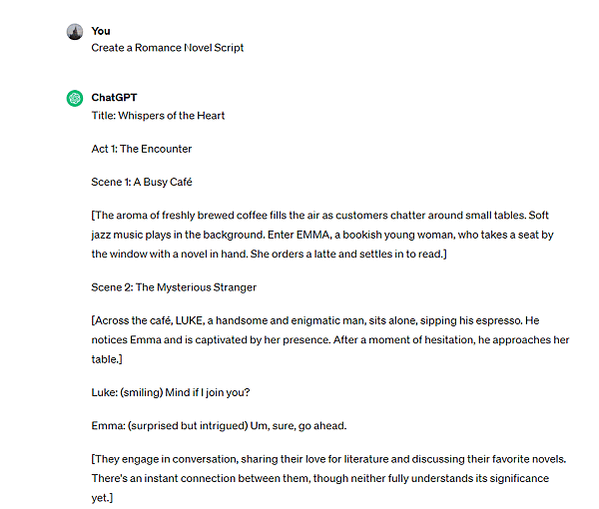Click the phrase "There's an instant connection"

[x=162, y=478]
